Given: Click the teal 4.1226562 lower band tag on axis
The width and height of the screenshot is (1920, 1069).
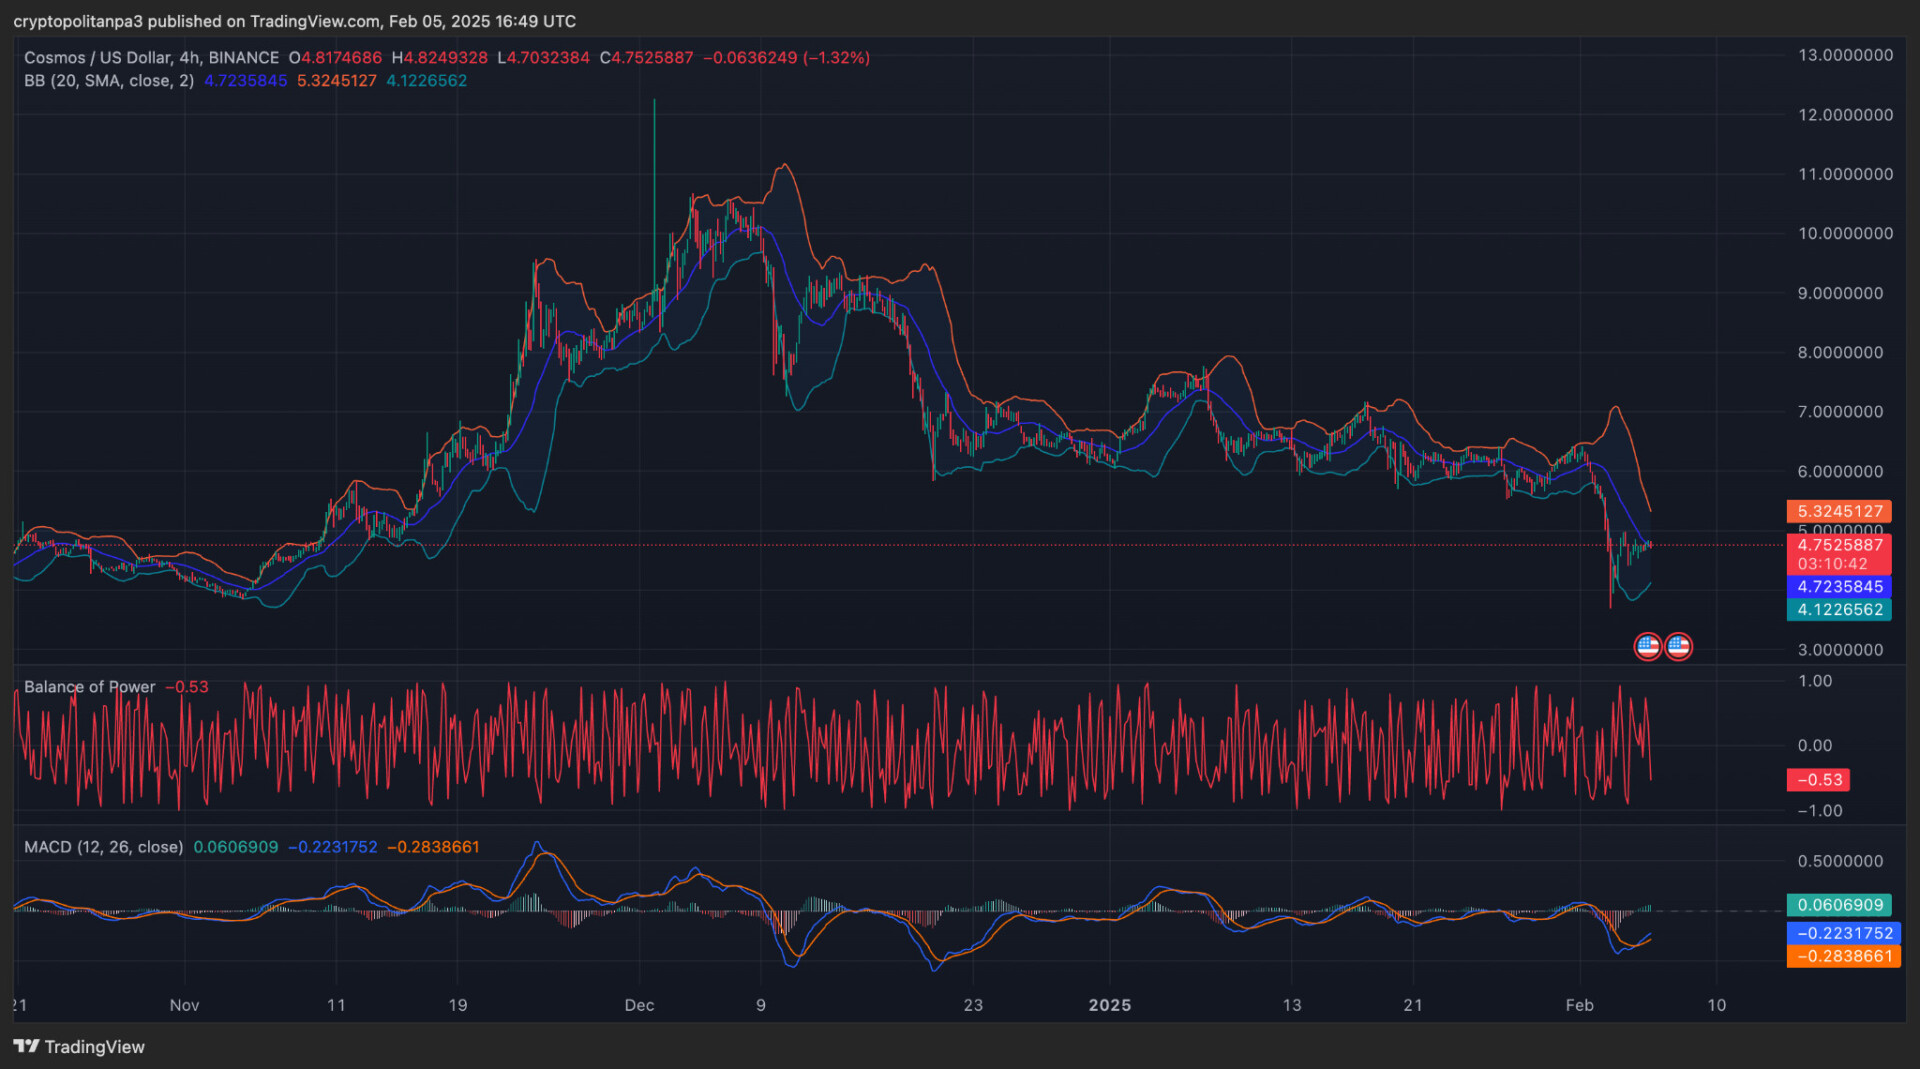Looking at the screenshot, I should click(1838, 609).
